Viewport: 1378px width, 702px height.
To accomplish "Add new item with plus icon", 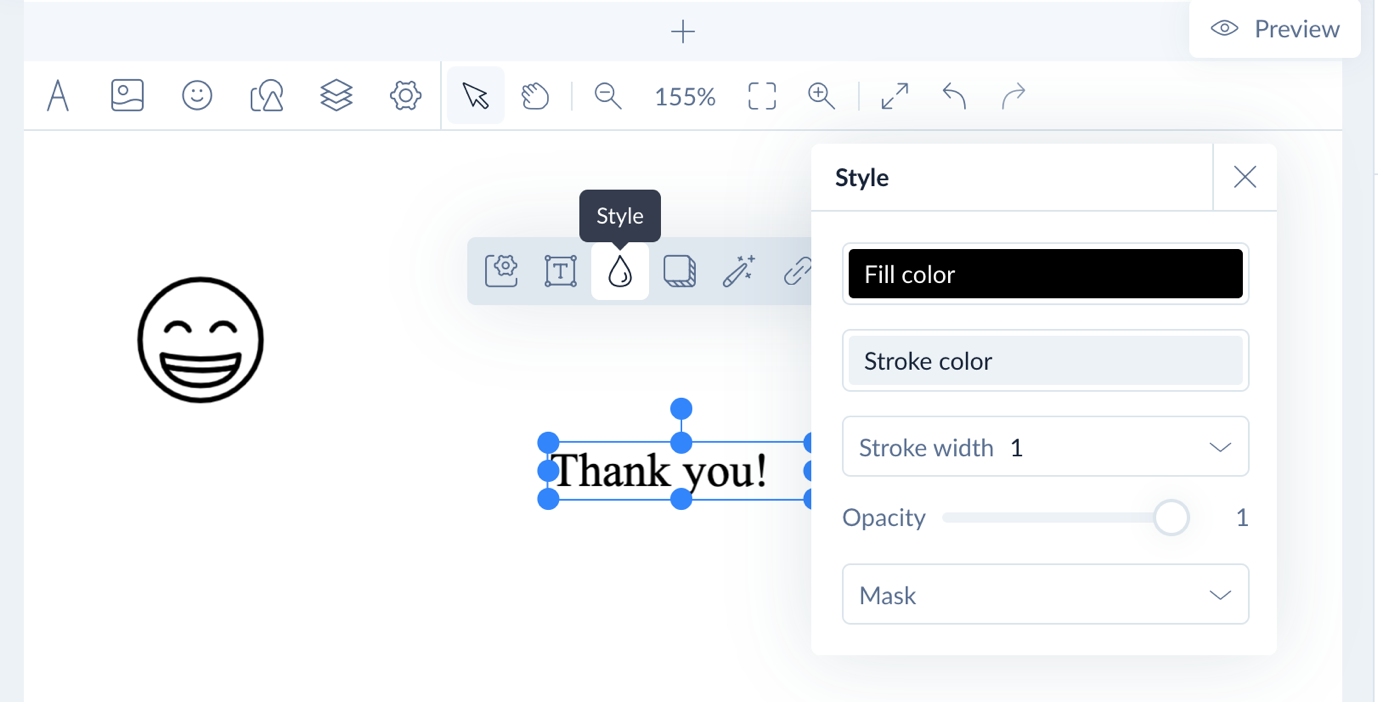I will (683, 32).
